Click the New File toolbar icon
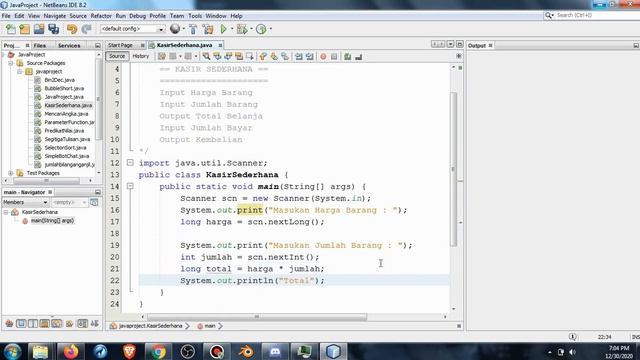Screen dimensions: 640x360 [11, 29]
